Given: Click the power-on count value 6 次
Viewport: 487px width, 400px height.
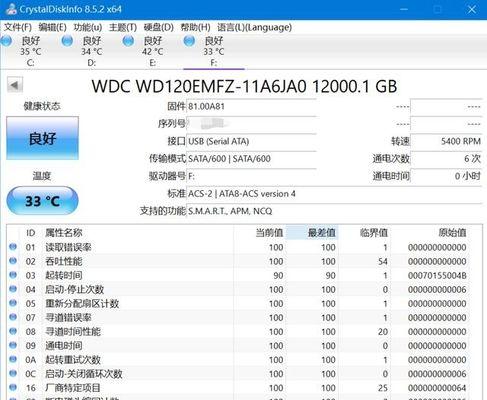Looking at the screenshot, I should [446, 159].
